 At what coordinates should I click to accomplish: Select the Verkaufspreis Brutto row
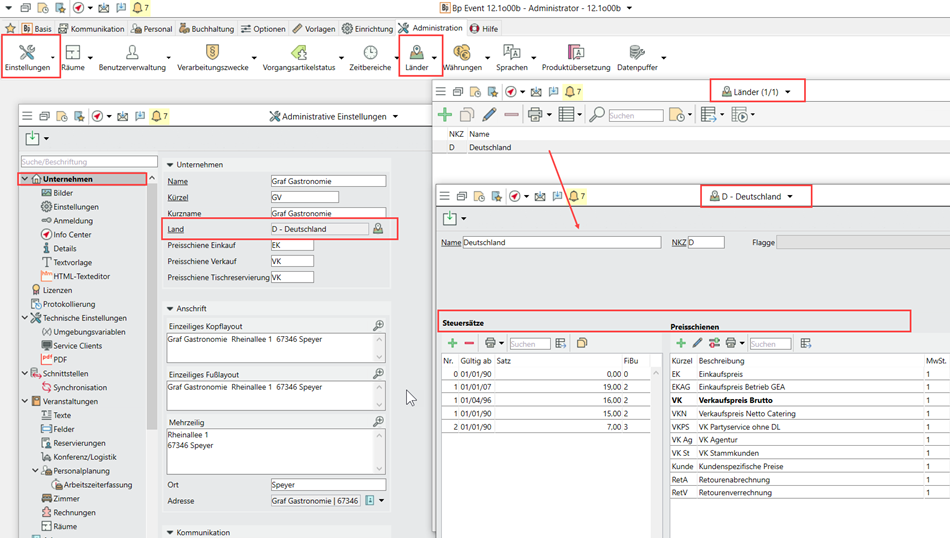(735, 399)
